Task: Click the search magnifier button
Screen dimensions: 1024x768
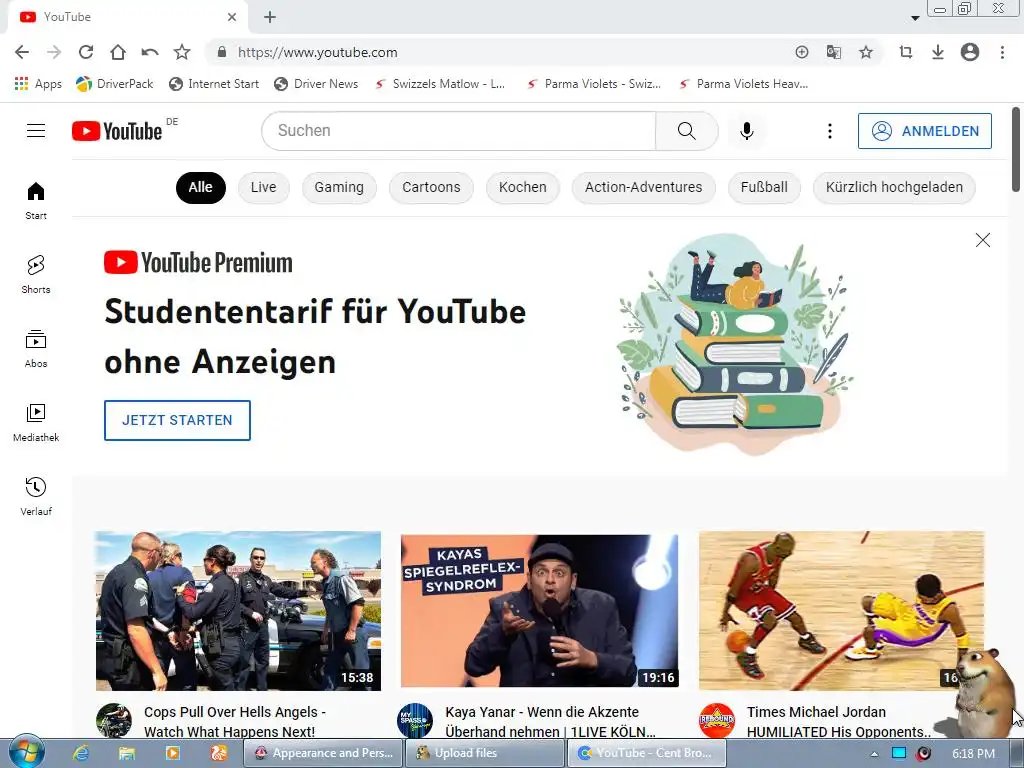Action: coord(686,131)
